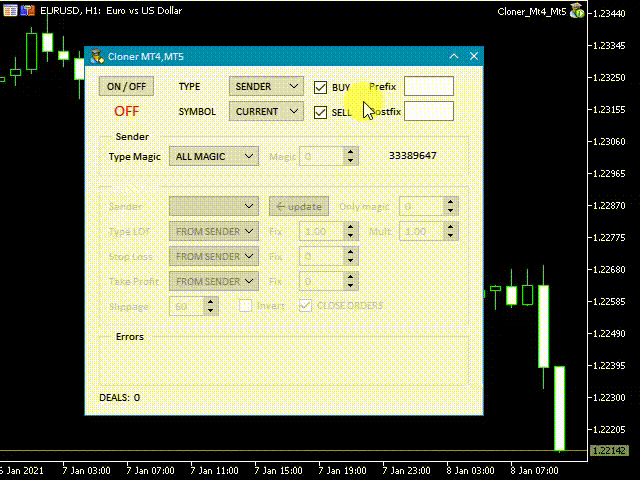Click the update button
The height and width of the screenshot is (480, 640).
(x=299, y=206)
